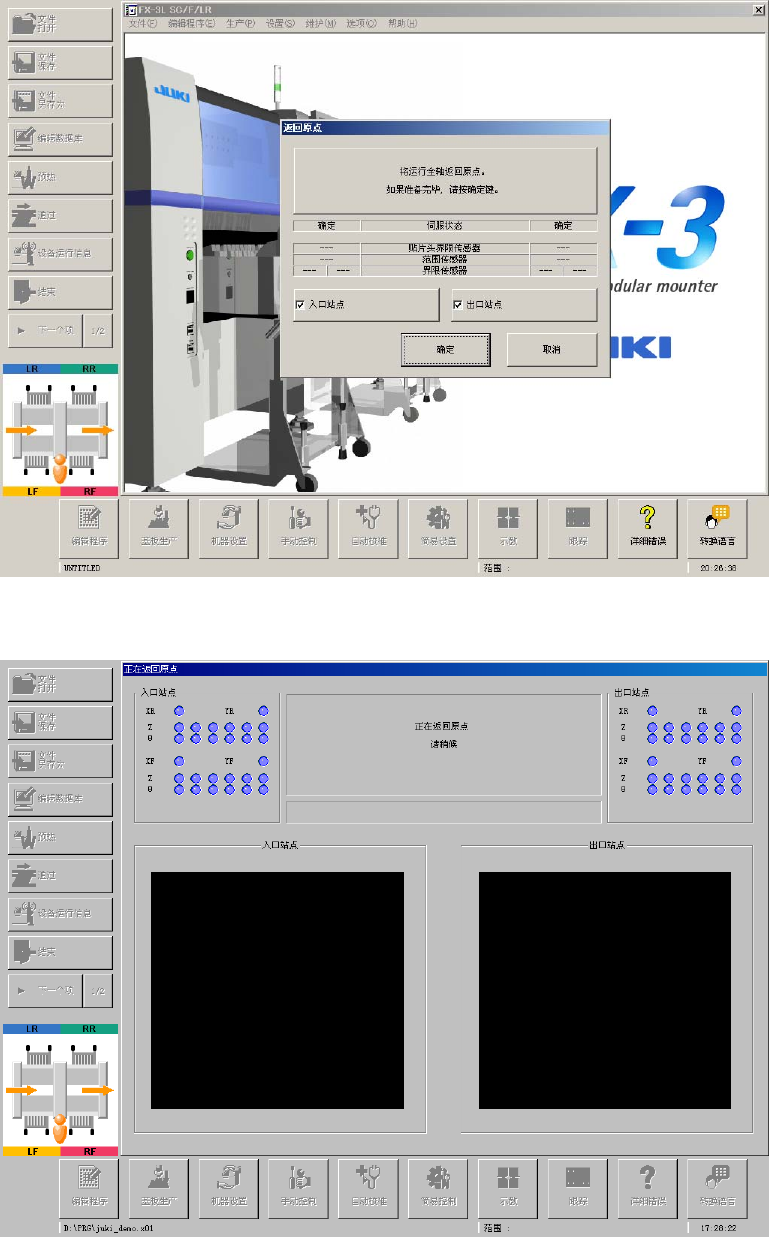Image resolution: width=769 pixels, height=1237 pixels.
Task: Click the exit station (出口站点) black camera view
Action: [605, 990]
